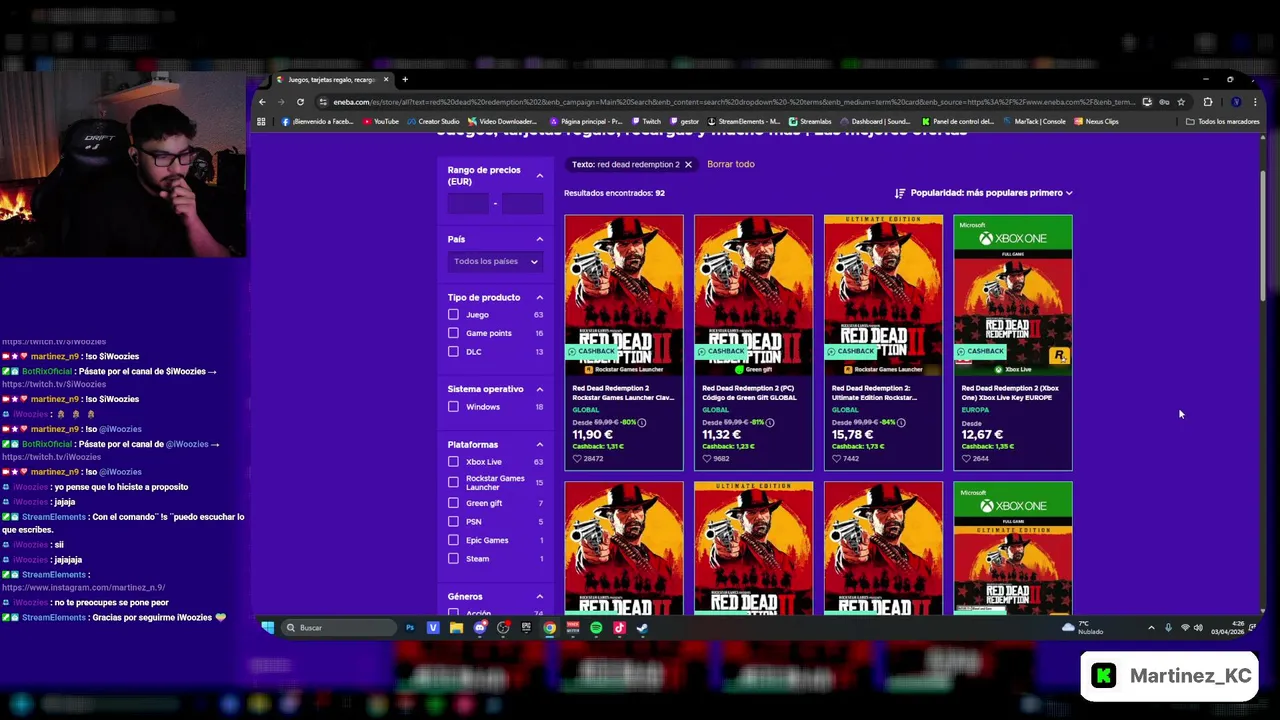This screenshot has width=1280, height=720.
Task: Open the volume control in system tray
Action: pos(1198,628)
